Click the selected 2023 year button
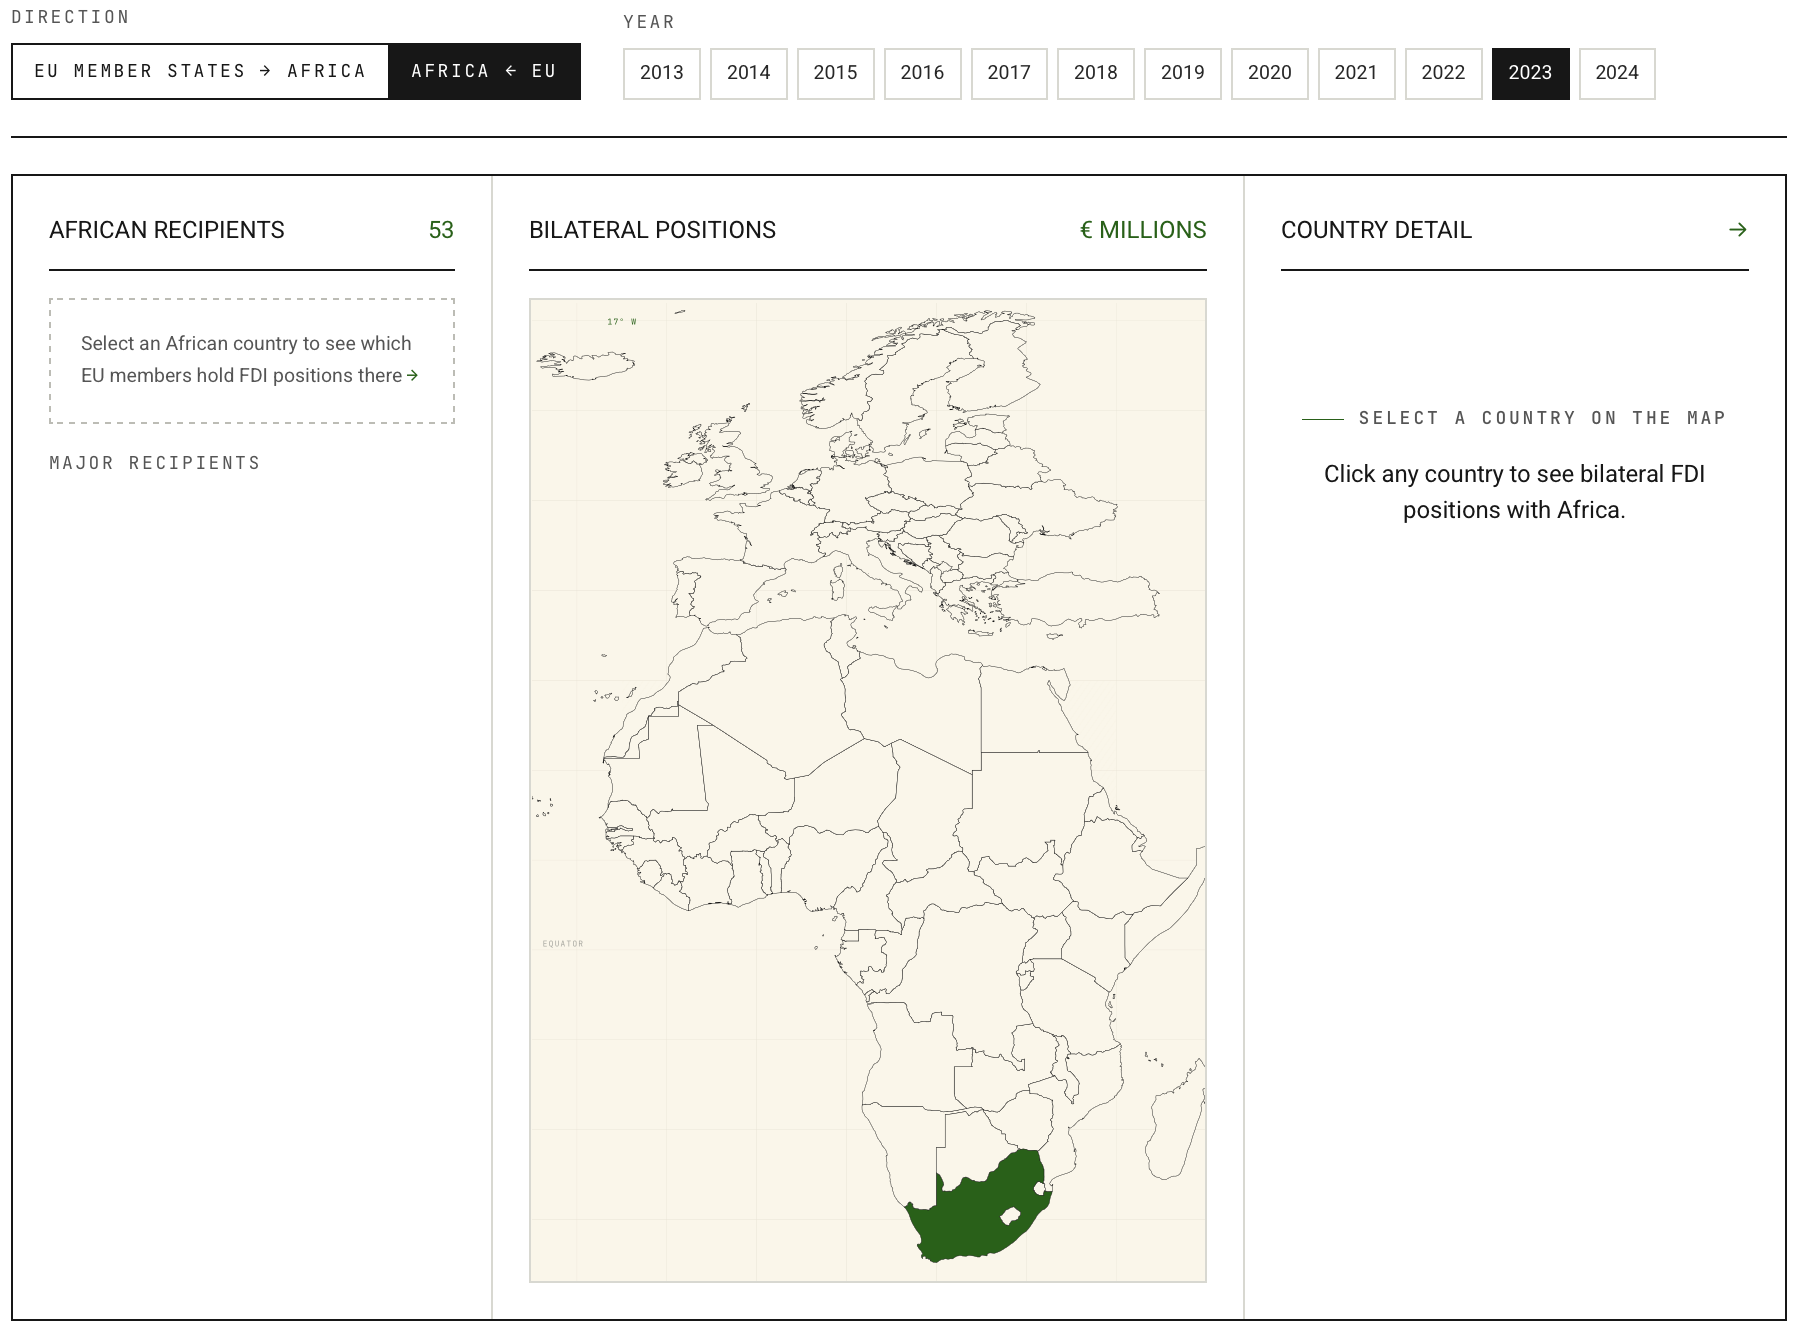 (x=1530, y=73)
